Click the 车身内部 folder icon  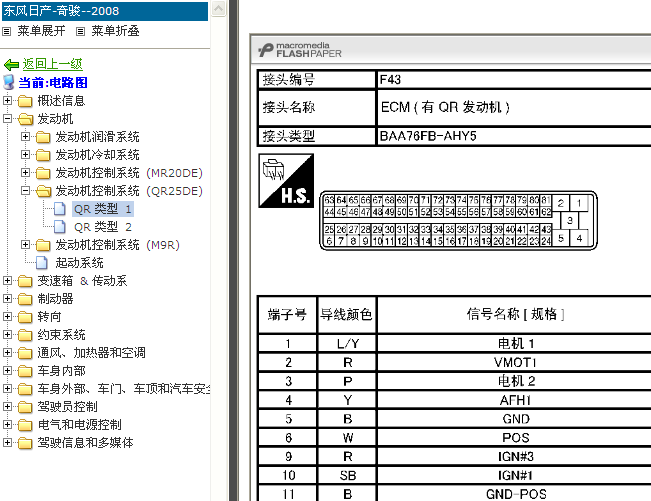(x=25, y=371)
